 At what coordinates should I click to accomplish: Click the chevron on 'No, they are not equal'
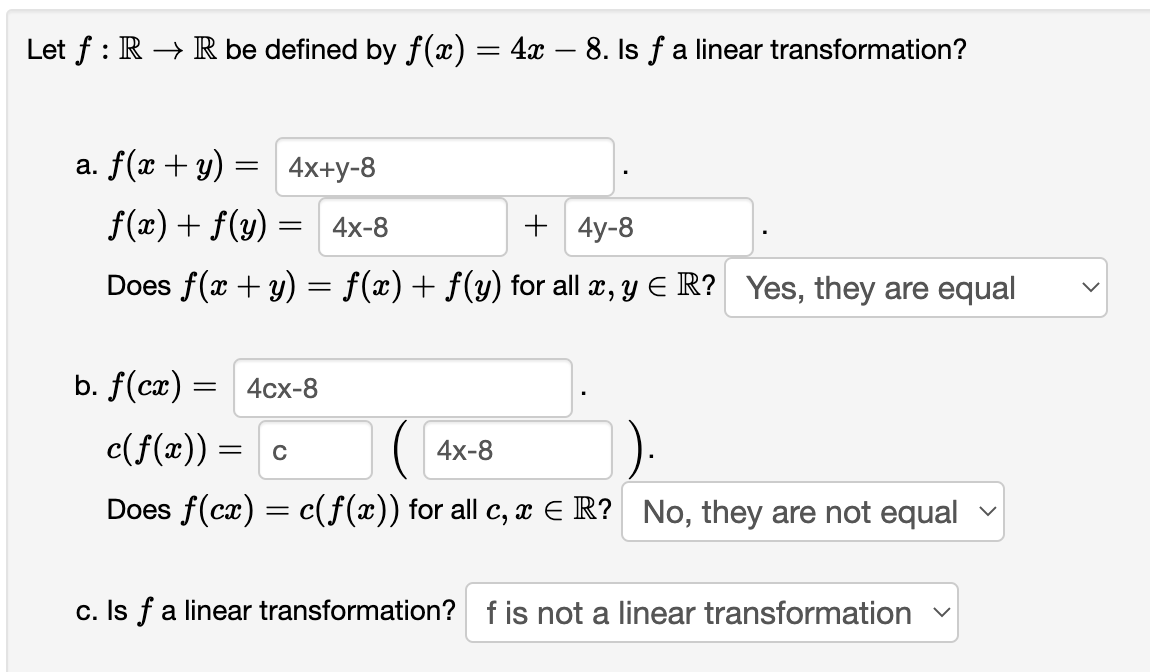click(x=990, y=511)
